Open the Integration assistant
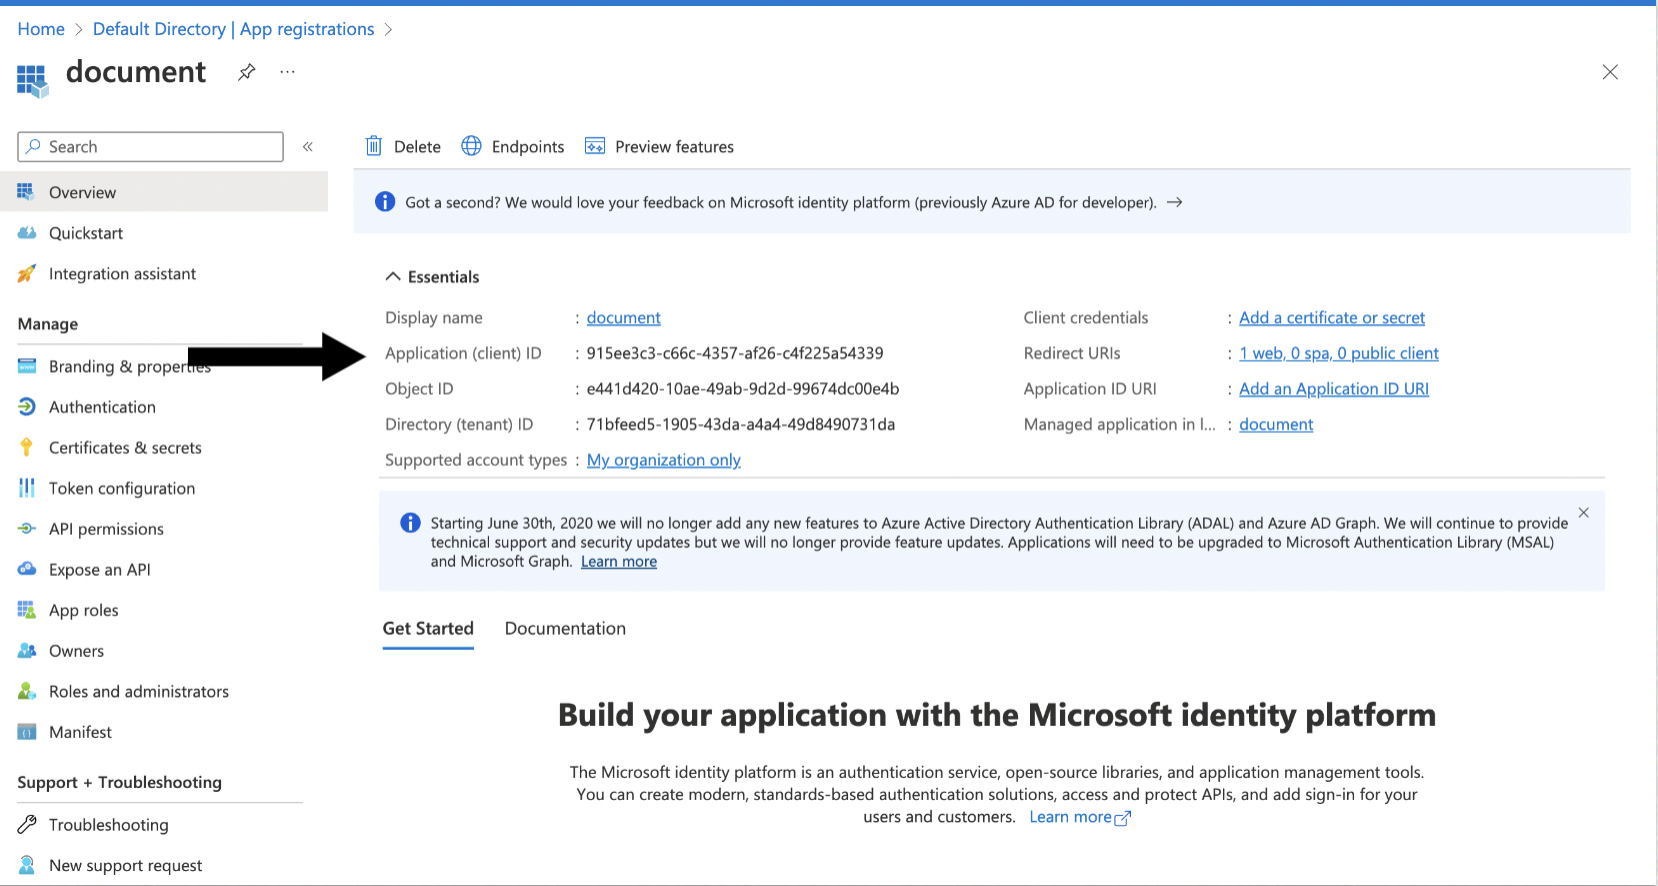Screen dimensions: 1658x886 click(122, 274)
